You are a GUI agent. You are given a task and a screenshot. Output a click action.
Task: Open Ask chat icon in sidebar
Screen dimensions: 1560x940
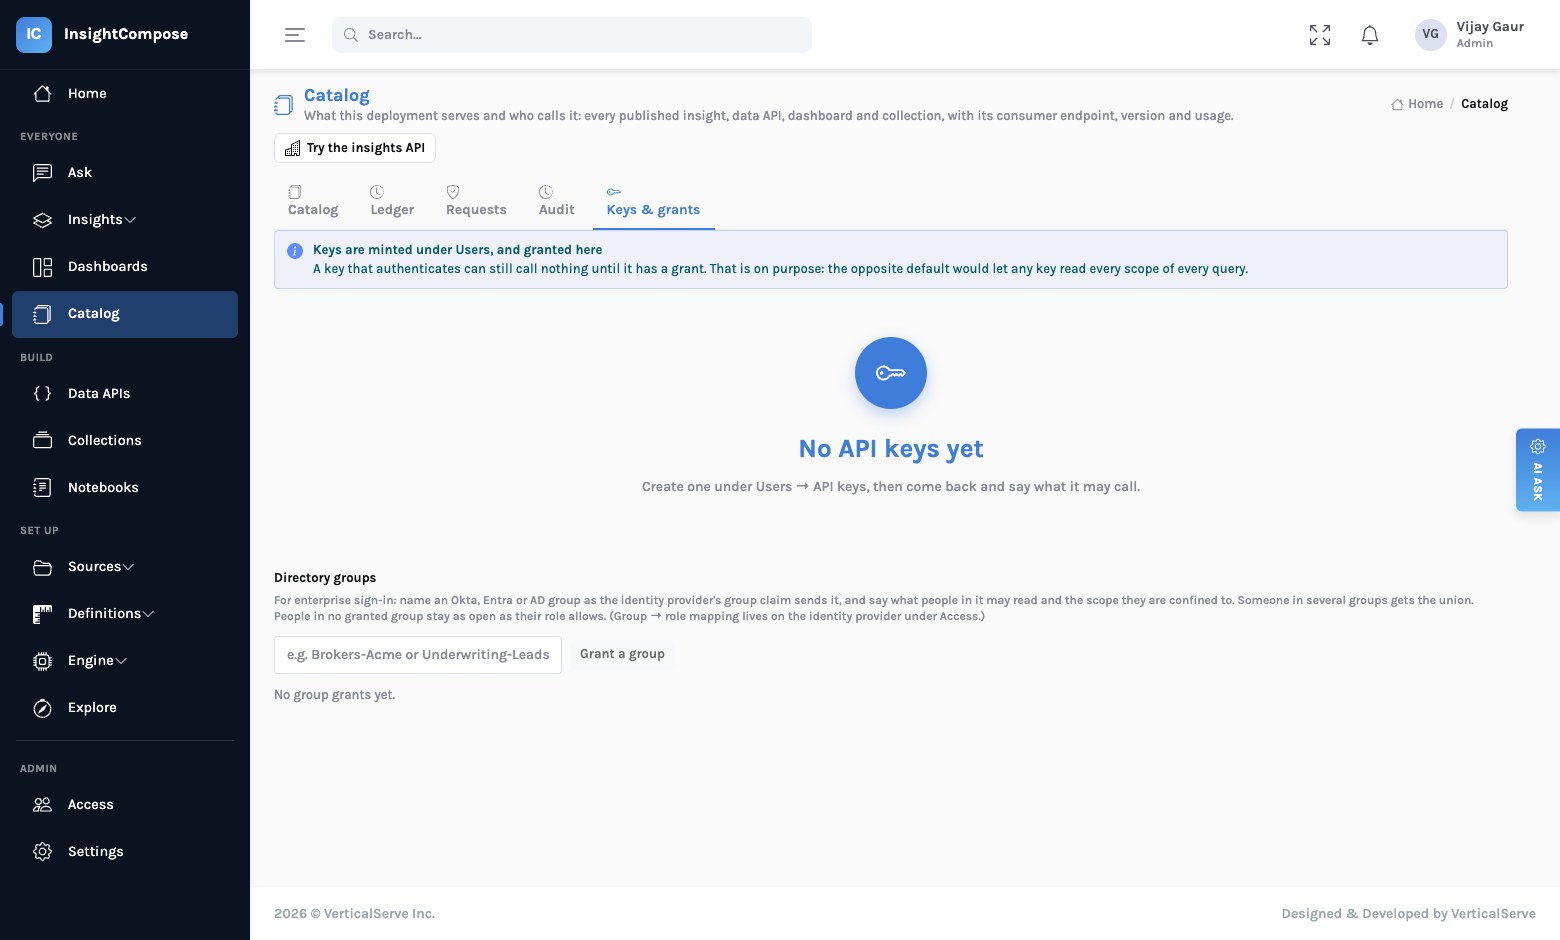[x=42, y=172]
